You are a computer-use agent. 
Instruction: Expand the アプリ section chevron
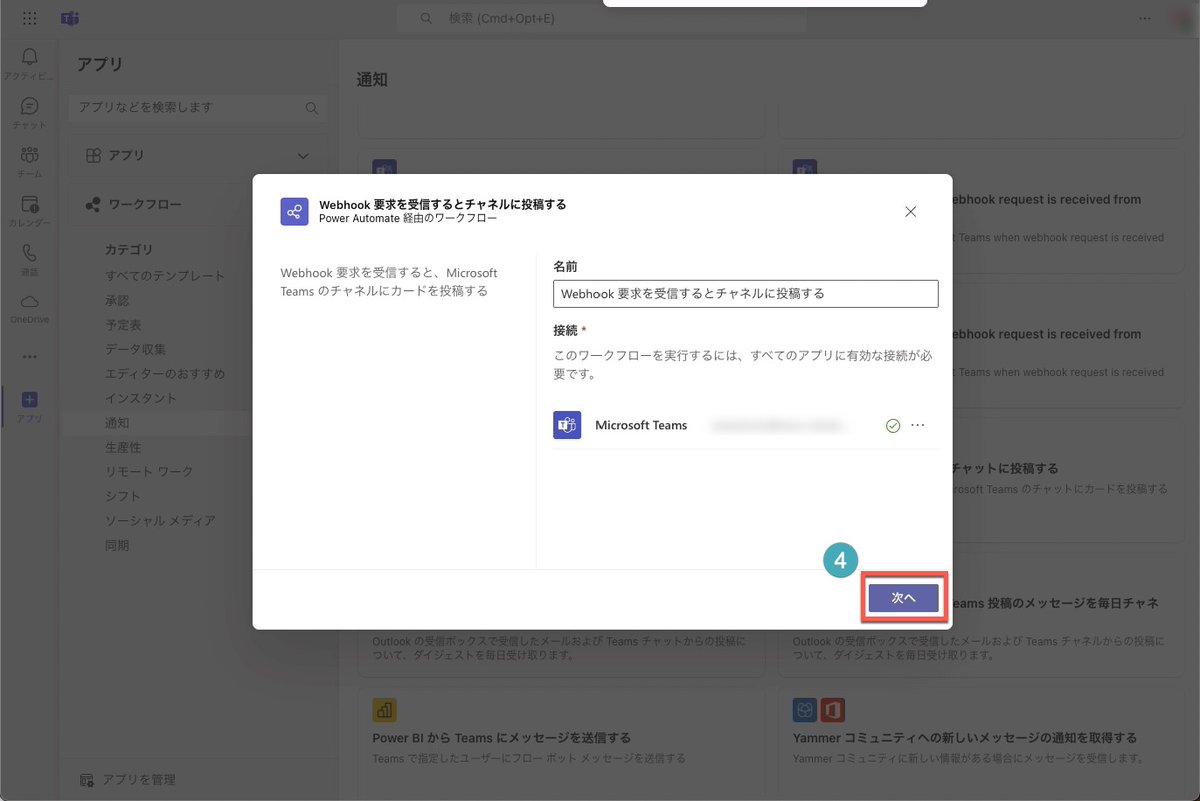(x=303, y=156)
